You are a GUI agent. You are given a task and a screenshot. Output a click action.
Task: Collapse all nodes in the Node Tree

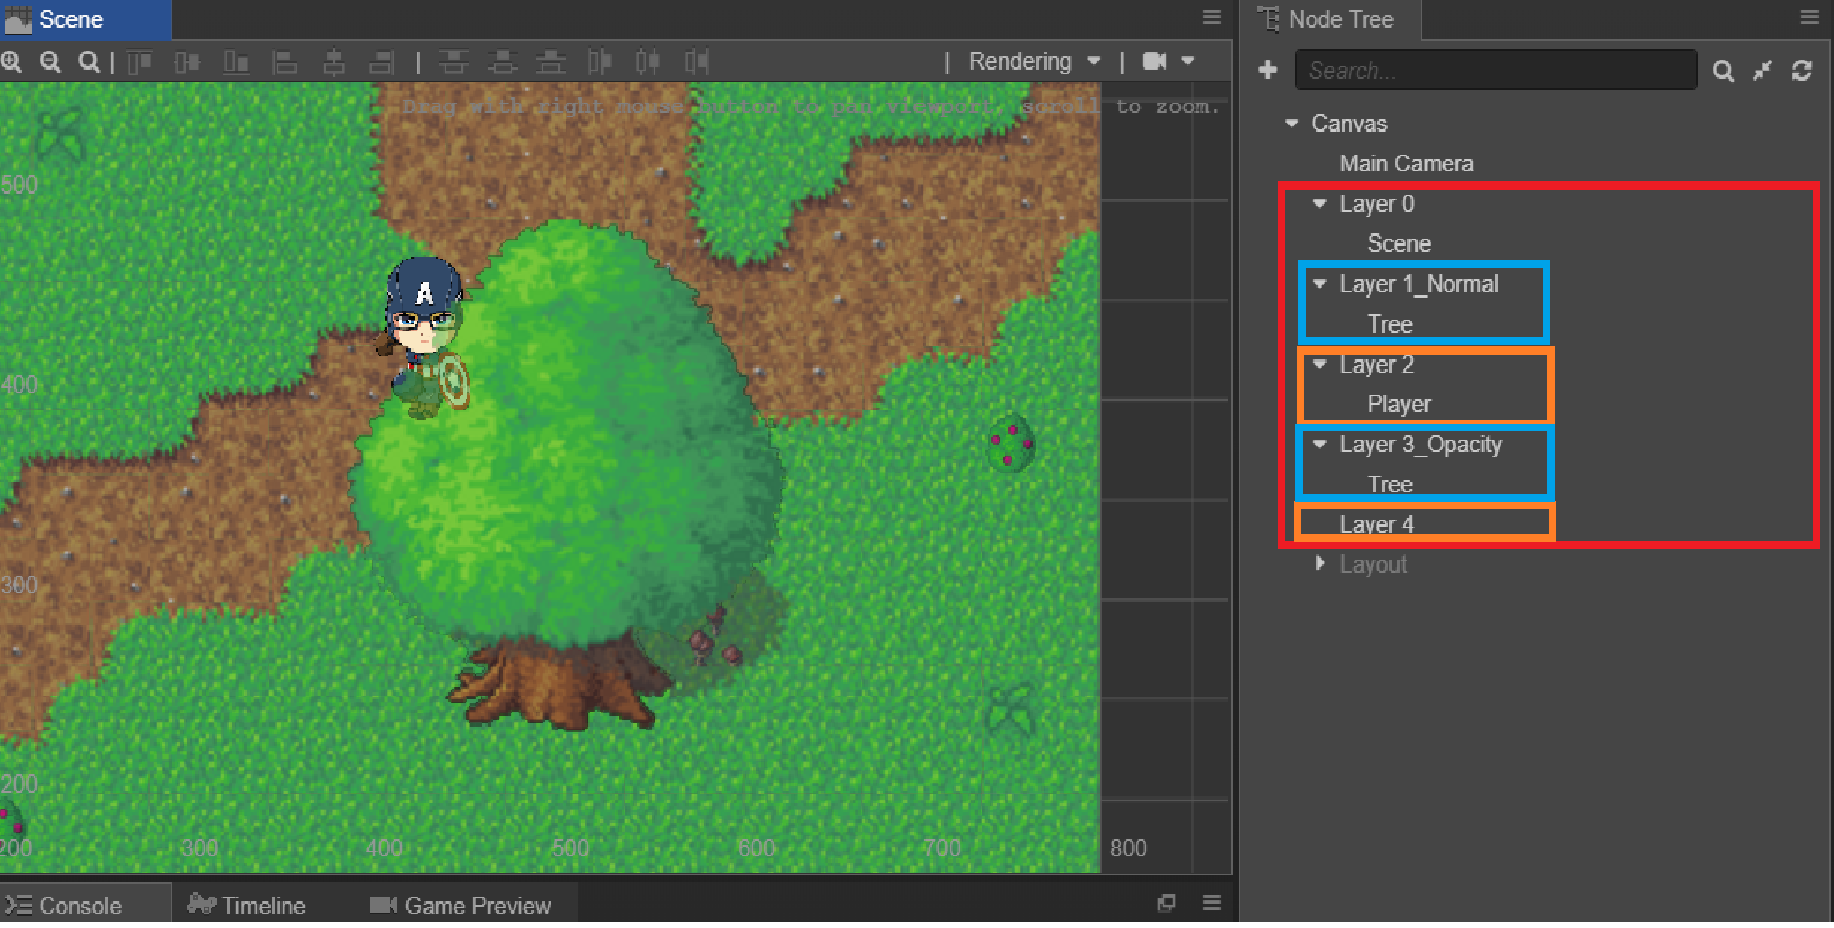(1762, 70)
